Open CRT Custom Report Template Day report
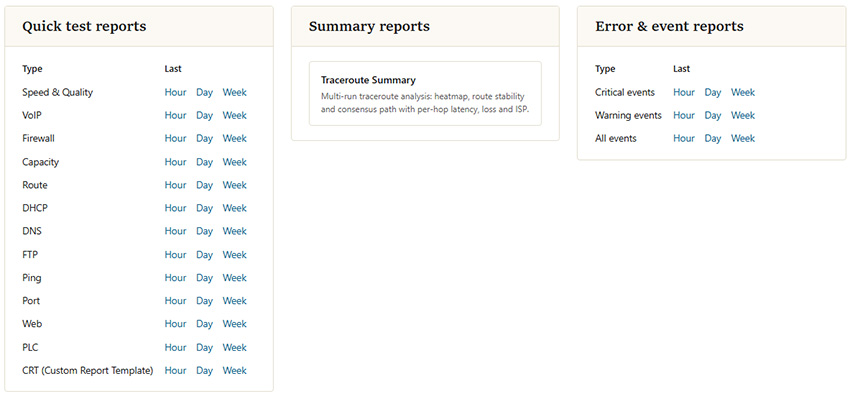Screen dimensions: 850x399 204,371
